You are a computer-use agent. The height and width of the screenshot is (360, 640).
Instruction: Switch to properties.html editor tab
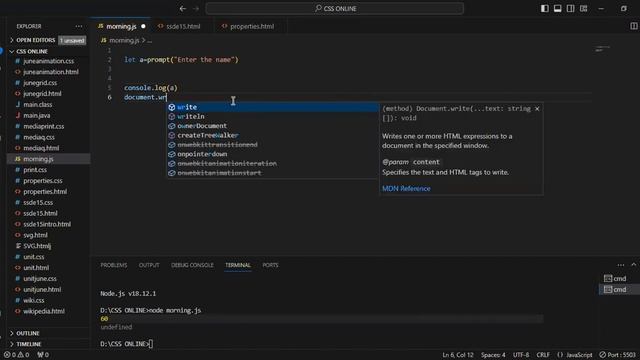coord(251,26)
